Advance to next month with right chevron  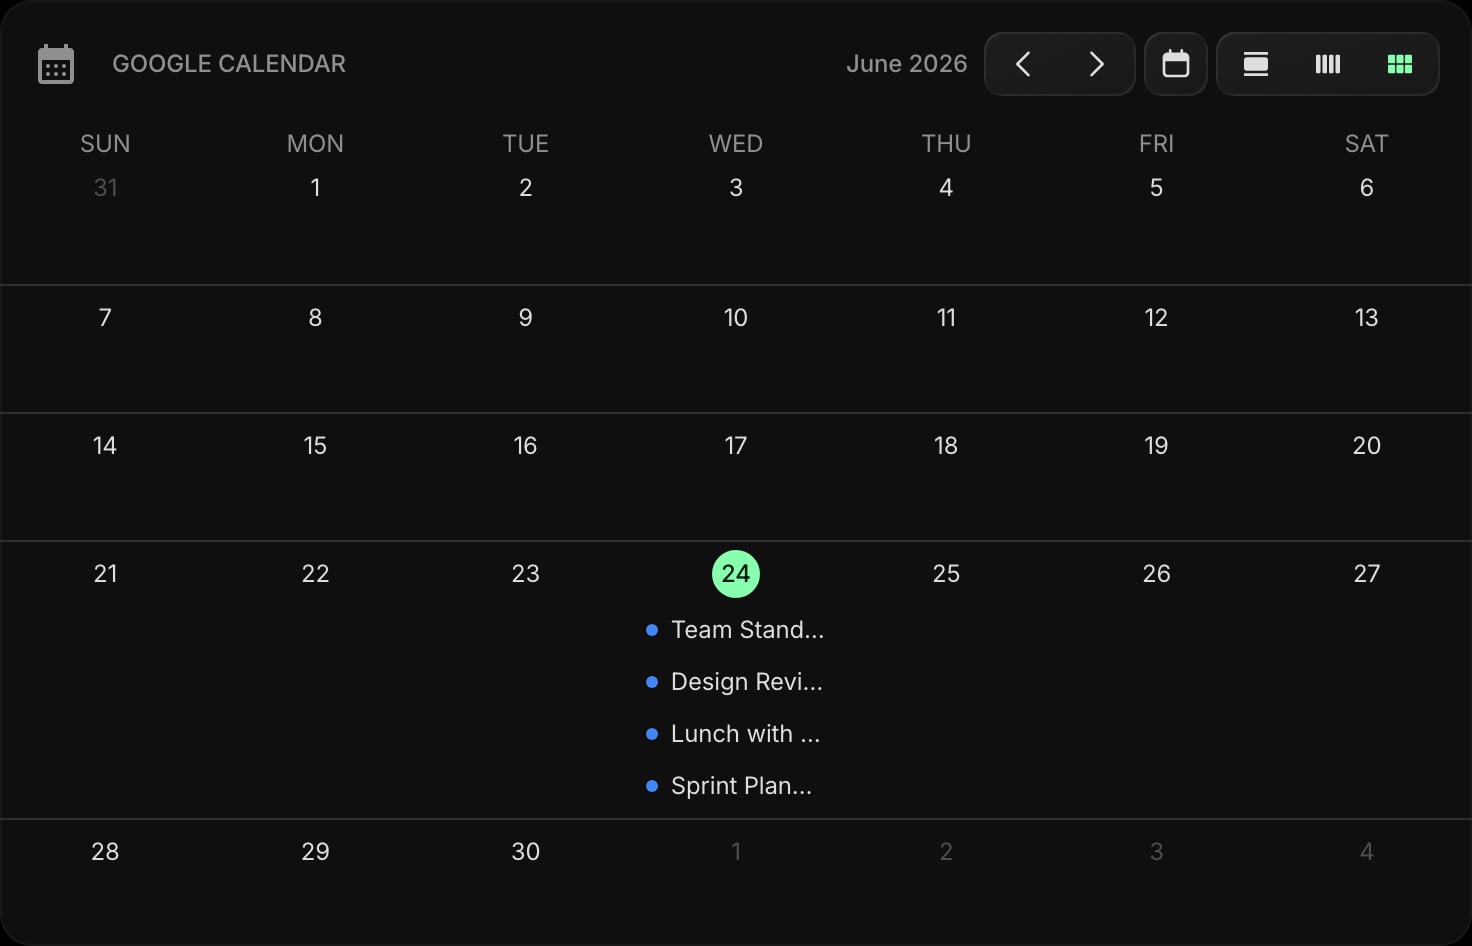[1096, 64]
